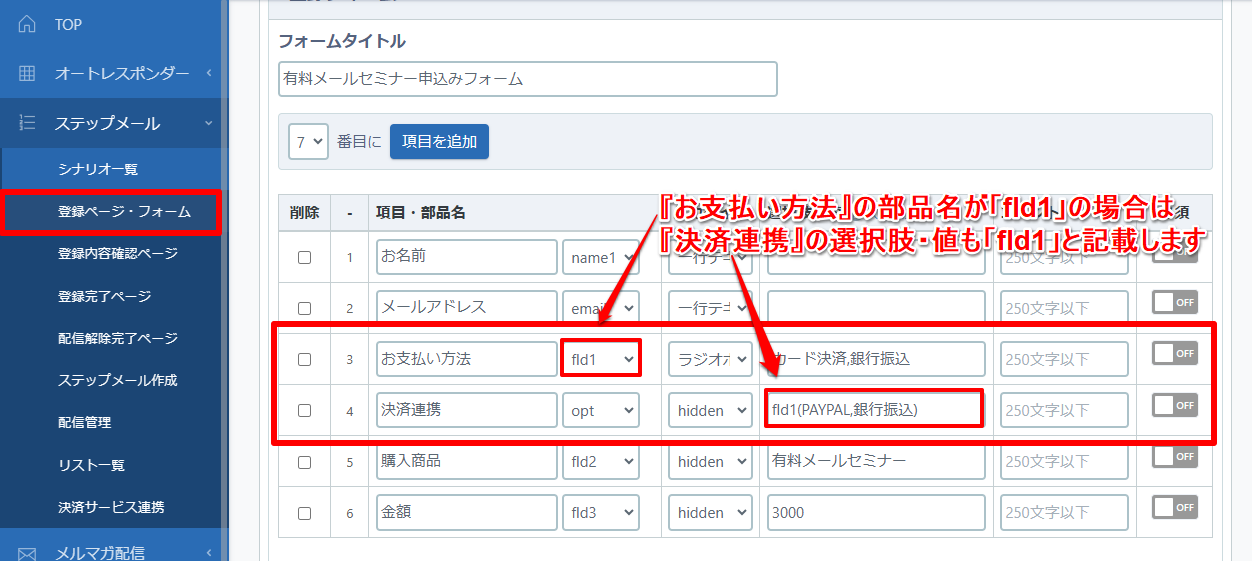Check the delete box for お名前 row
This screenshot has width=1252, height=561.
(x=304, y=257)
